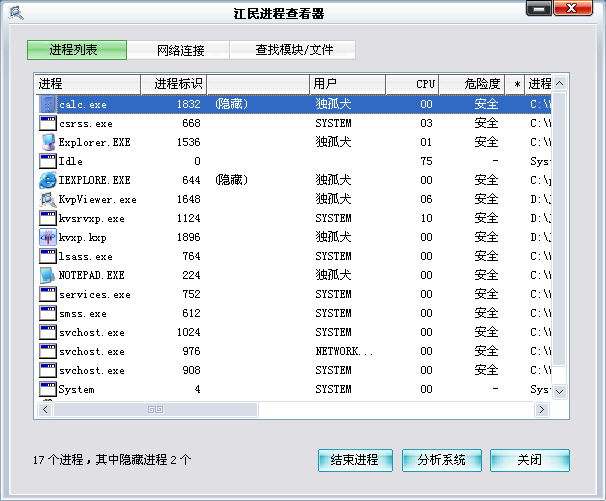
Task: Click the csrss.exe process icon
Action: point(48,123)
